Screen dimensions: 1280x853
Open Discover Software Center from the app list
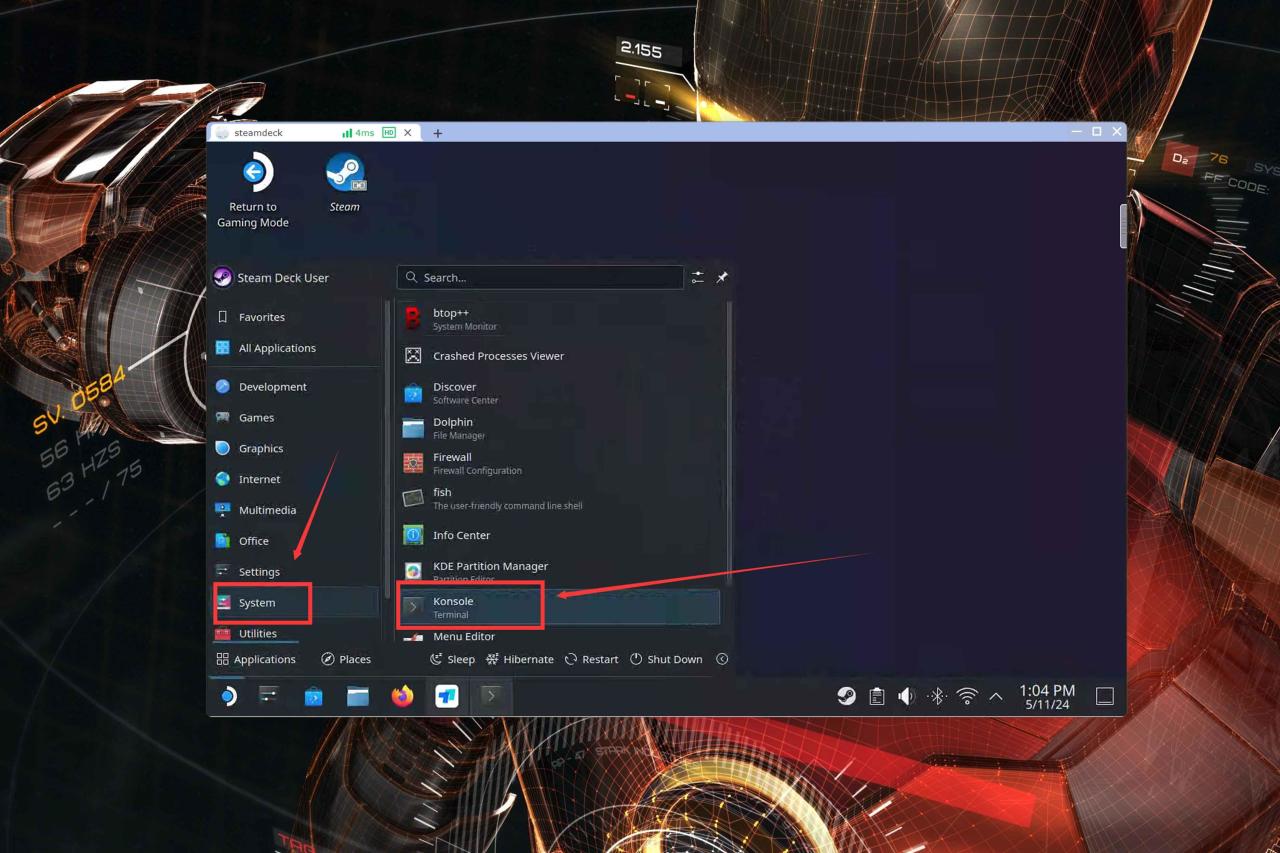(560, 393)
